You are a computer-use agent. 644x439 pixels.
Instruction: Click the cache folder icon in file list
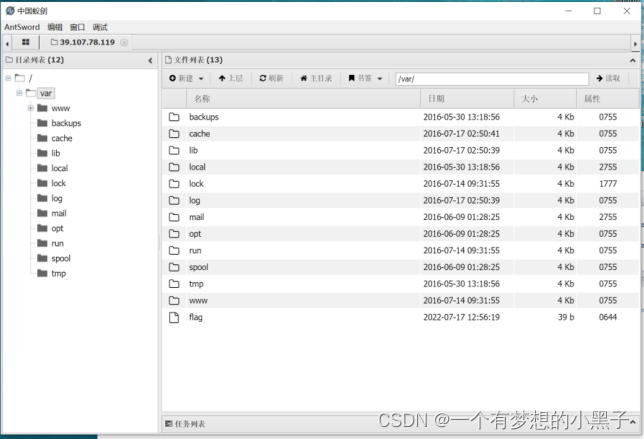pyautogui.click(x=174, y=134)
